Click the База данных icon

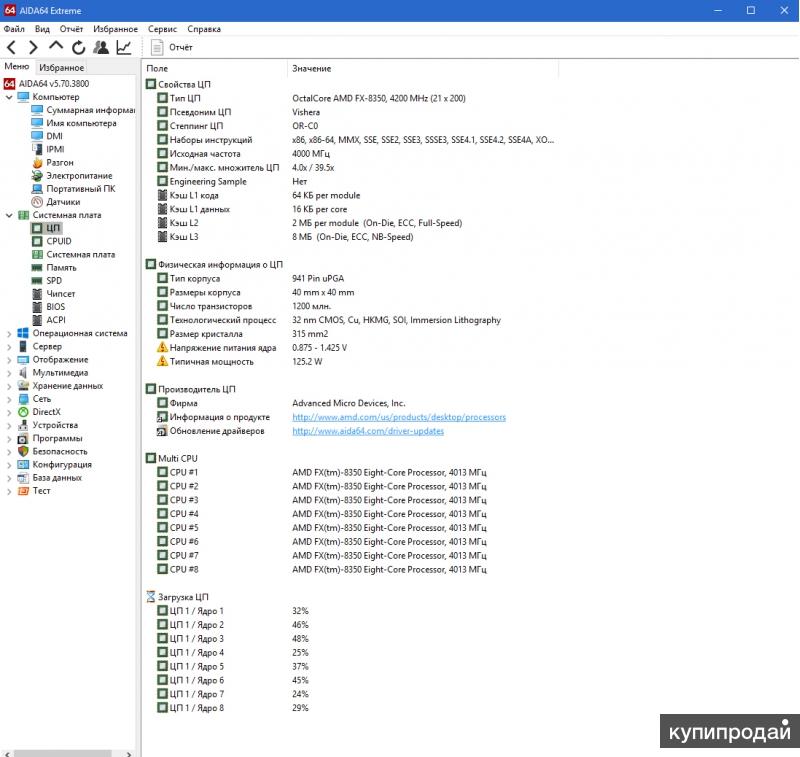[x=23, y=478]
